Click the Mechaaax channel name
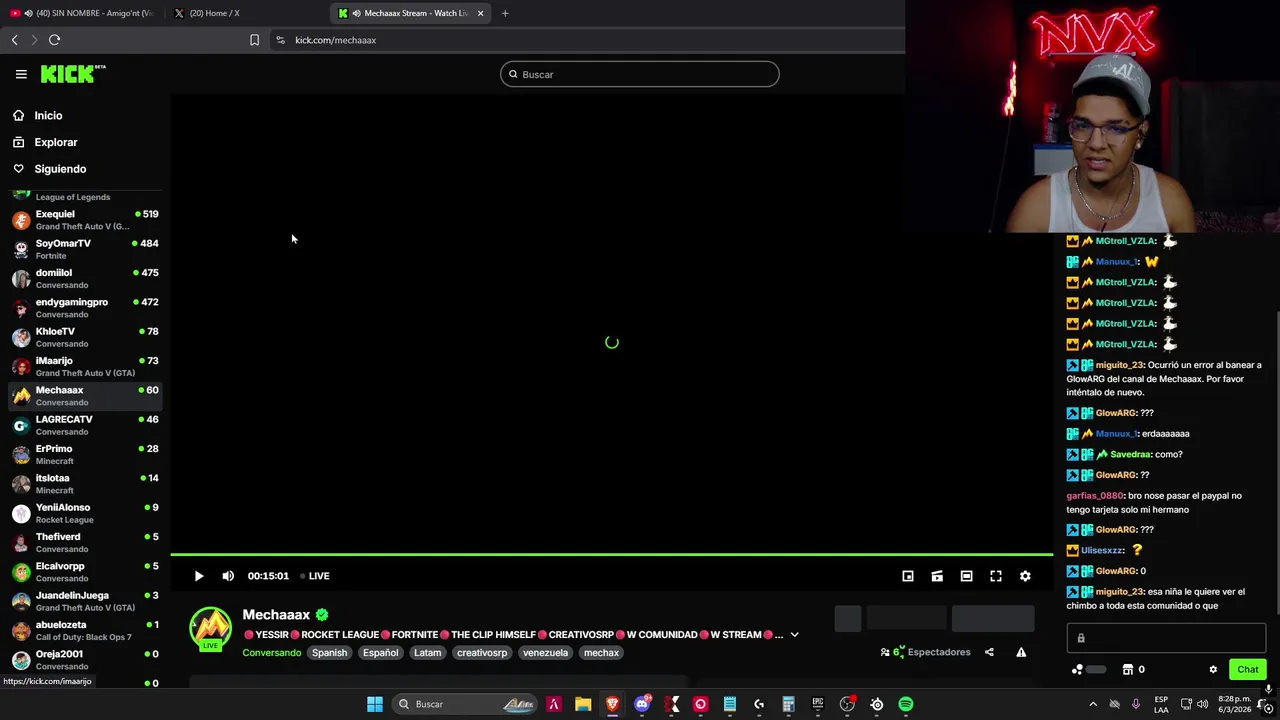This screenshot has height=720, width=1280. pyautogui.click(x=276, y=615)
